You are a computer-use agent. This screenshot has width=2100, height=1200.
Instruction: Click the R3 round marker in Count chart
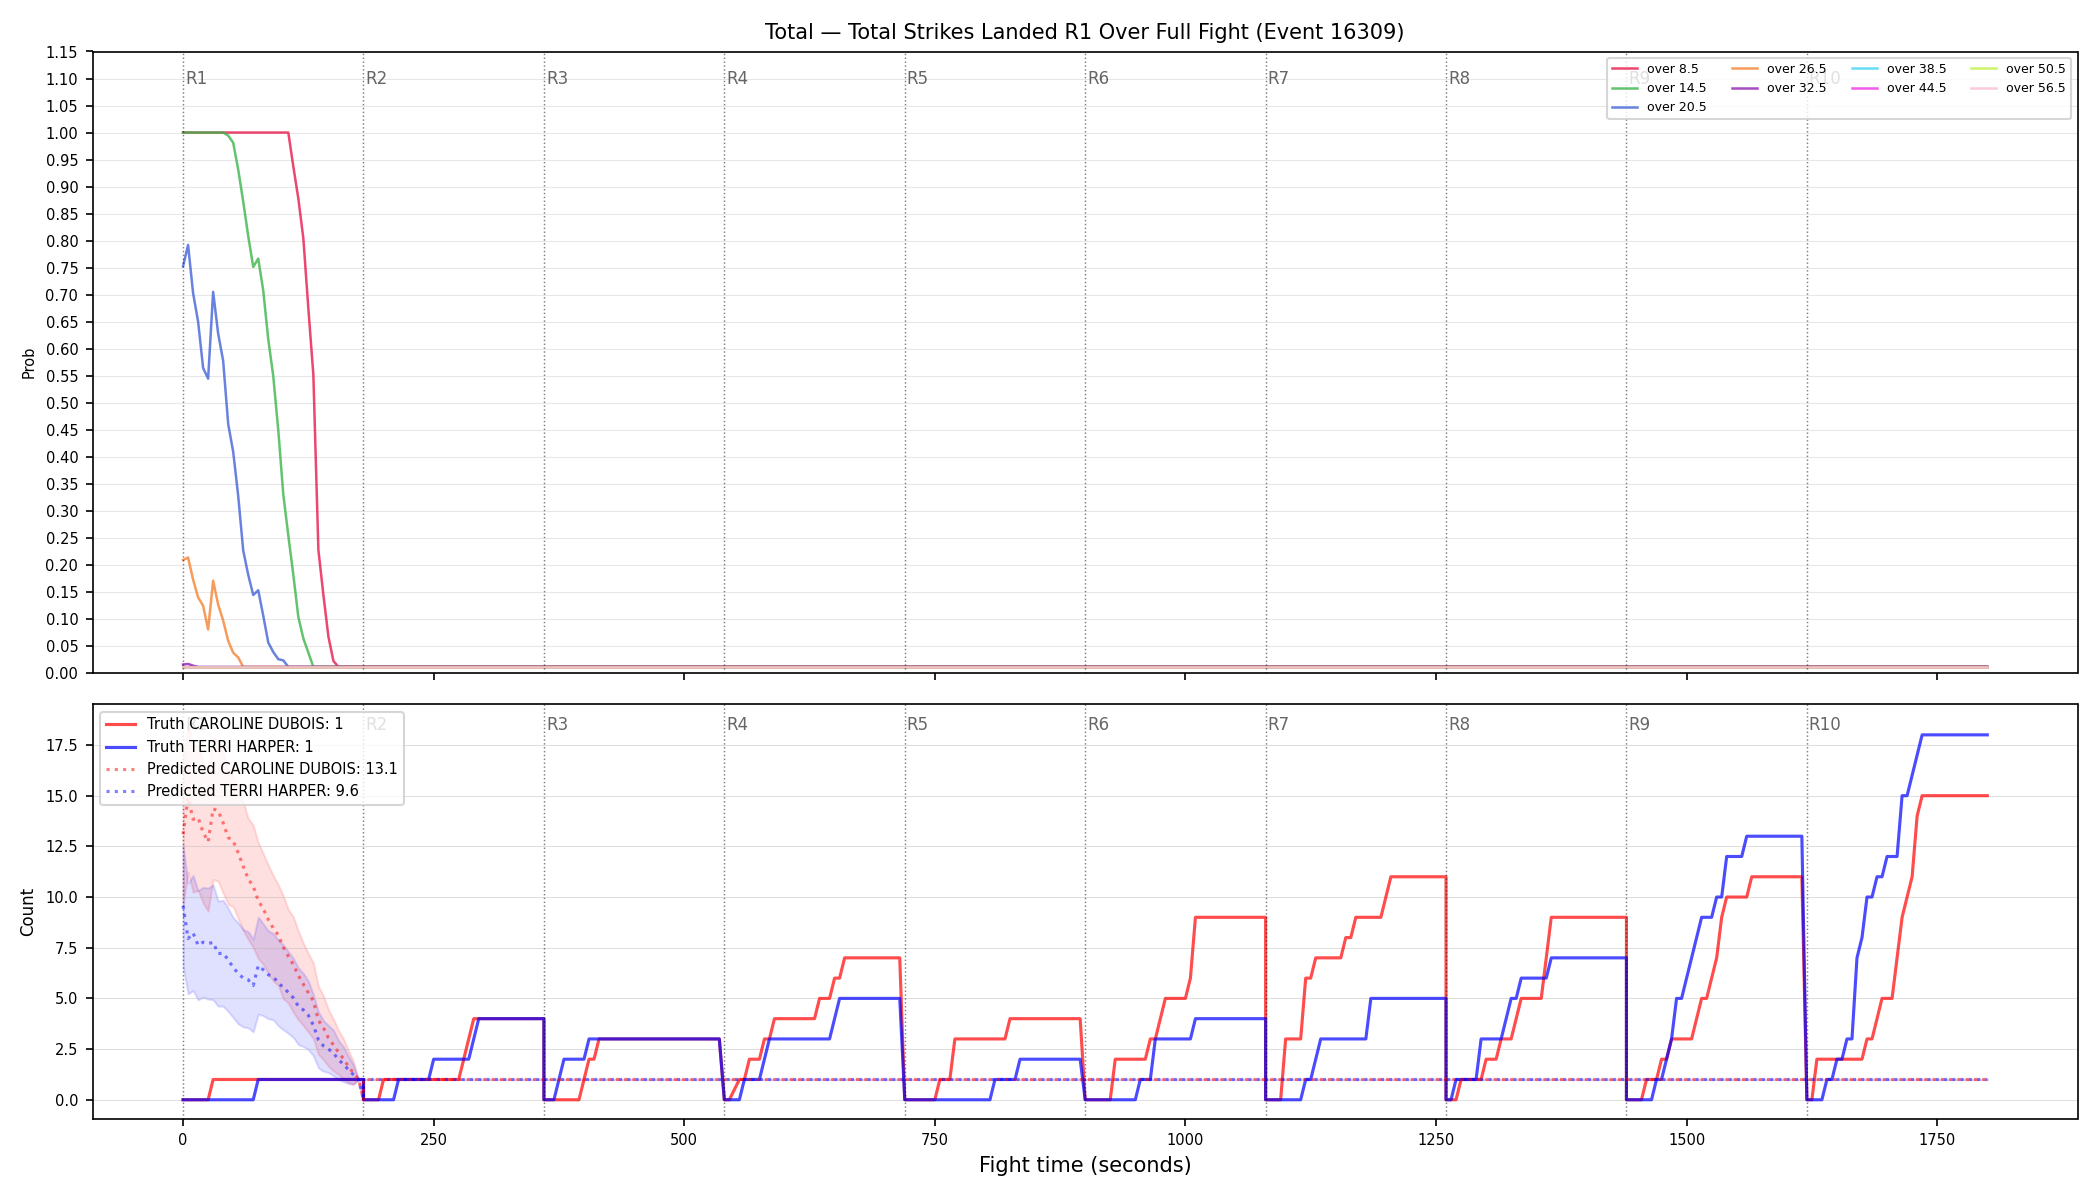point(557,724)
